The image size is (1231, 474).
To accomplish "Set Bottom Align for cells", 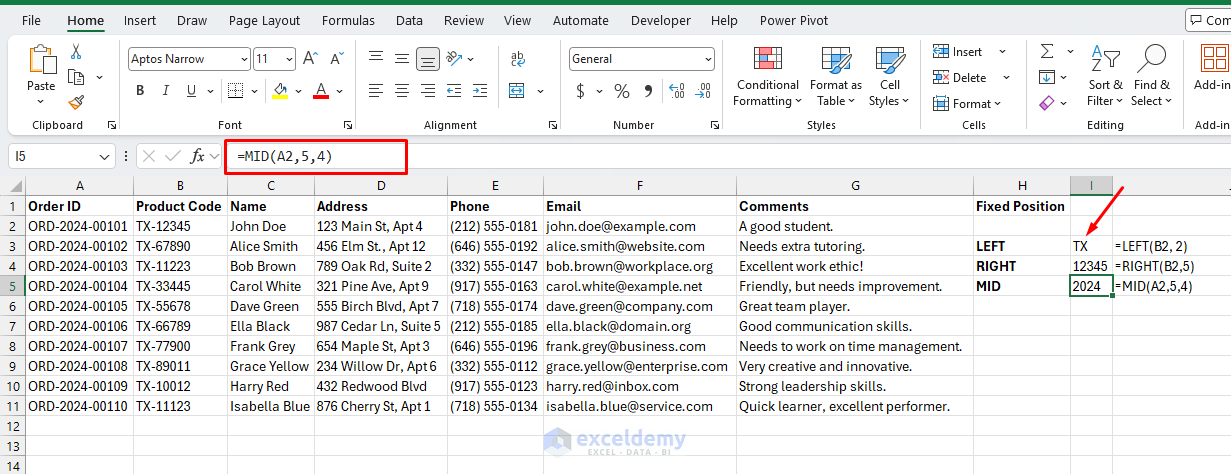I will [428, 59].
